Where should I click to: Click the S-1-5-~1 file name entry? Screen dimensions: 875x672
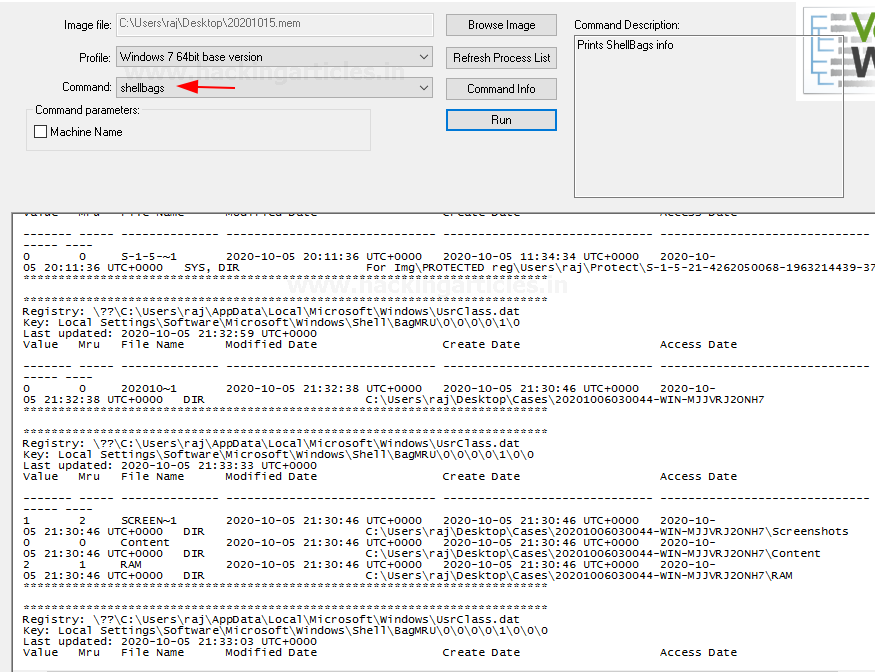(148, 256)
